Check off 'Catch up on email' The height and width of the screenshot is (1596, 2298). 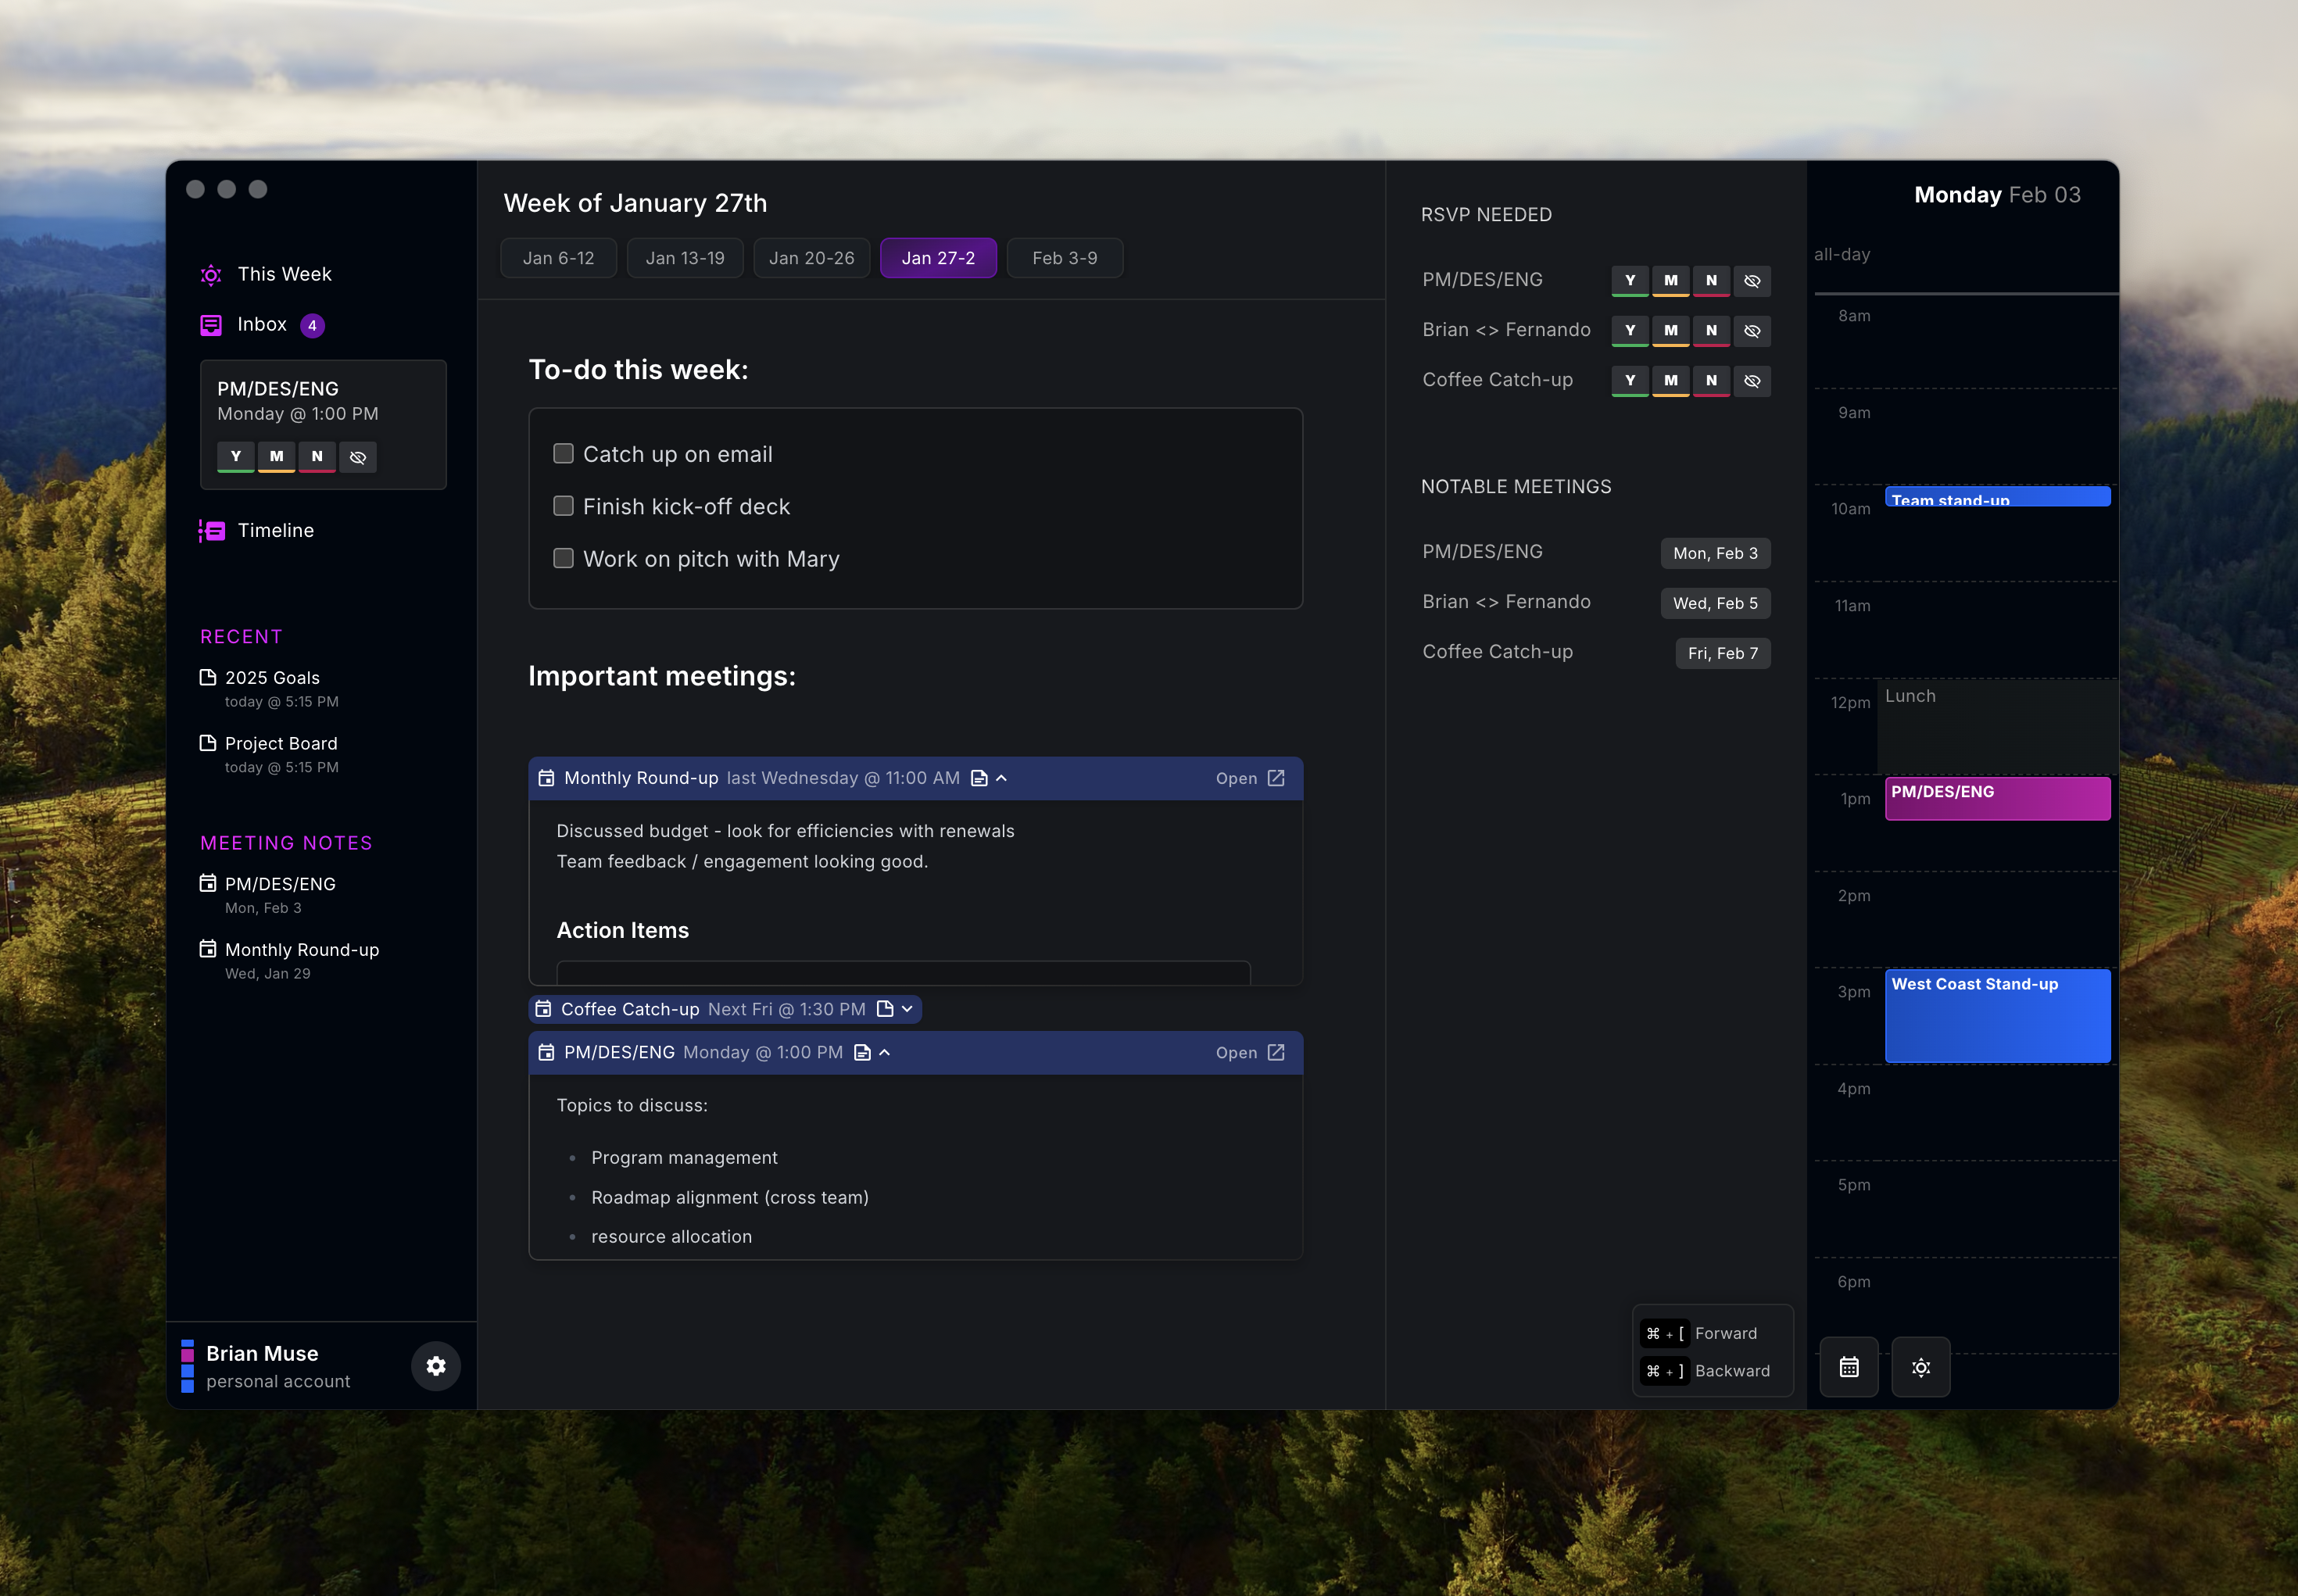pyautogui.click(x=563, y=453)
